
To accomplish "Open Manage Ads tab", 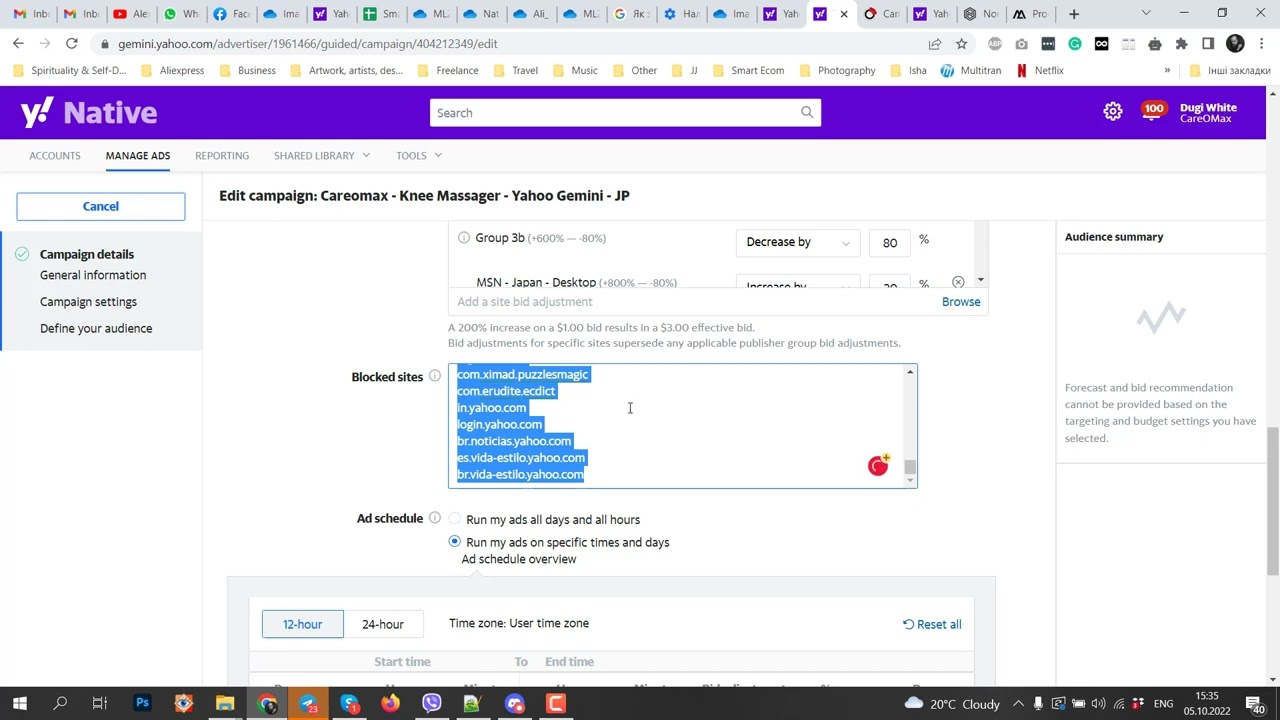I will (138, 155).
